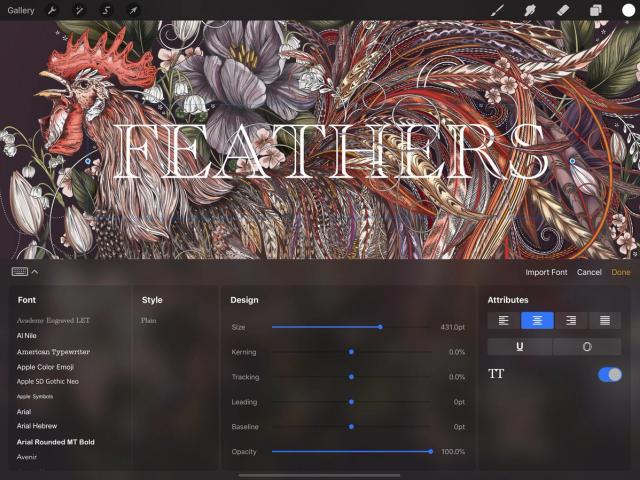Image resolution: width=640 pixels, height=480 pixels.
Task: Select American Typewriter font
Action: click(x=53, y=352)
